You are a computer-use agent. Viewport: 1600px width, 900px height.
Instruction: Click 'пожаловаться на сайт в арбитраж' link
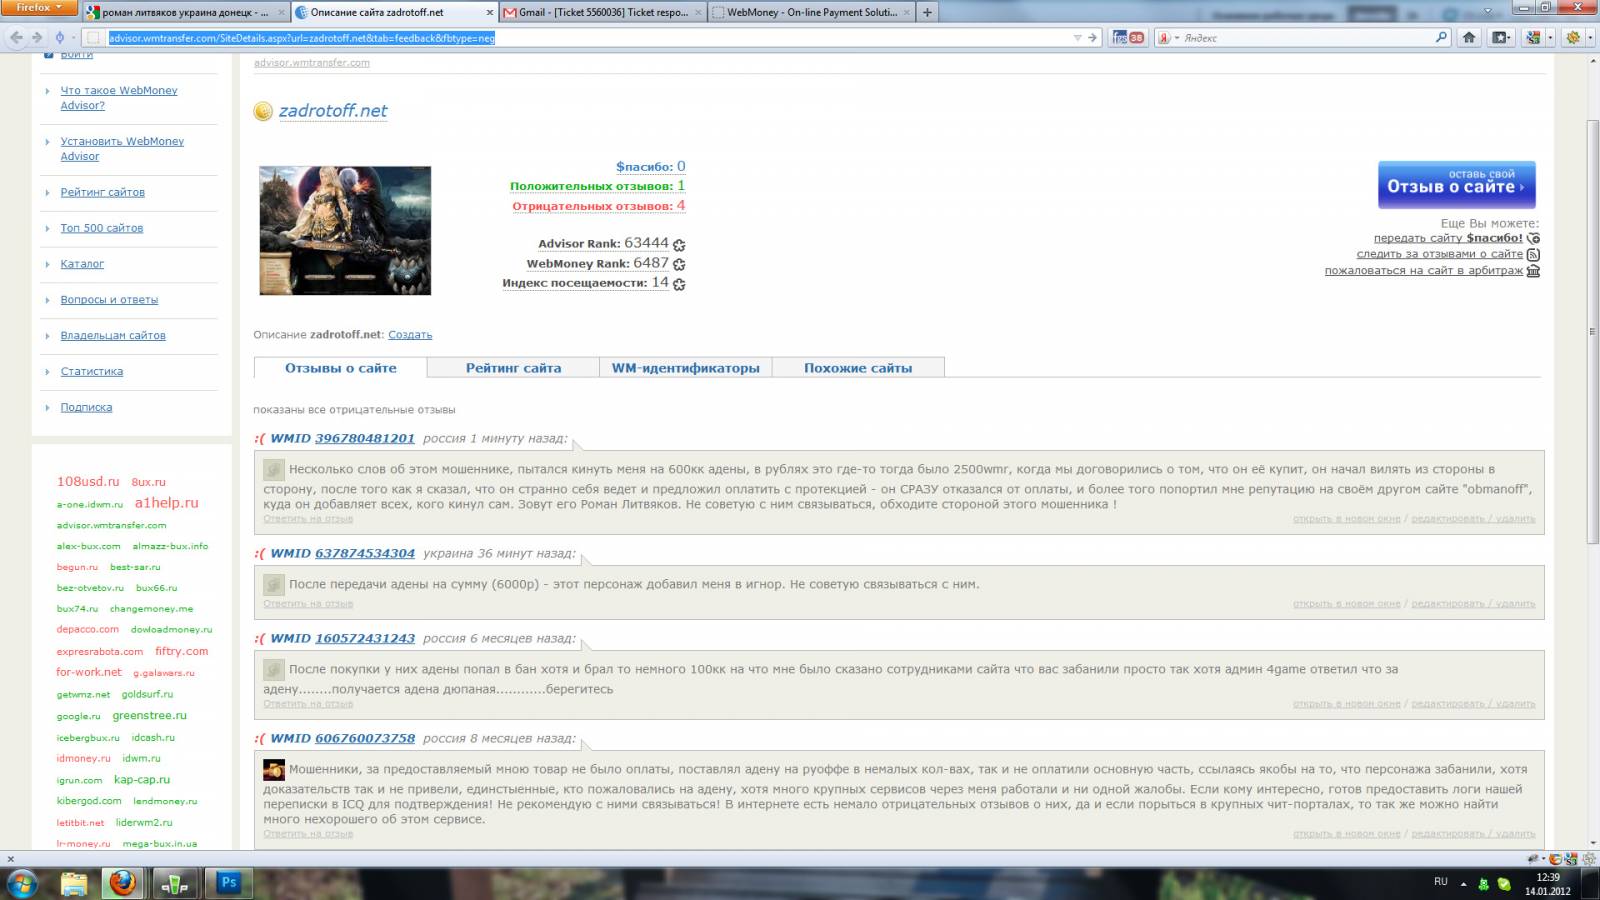point(1424,270)
